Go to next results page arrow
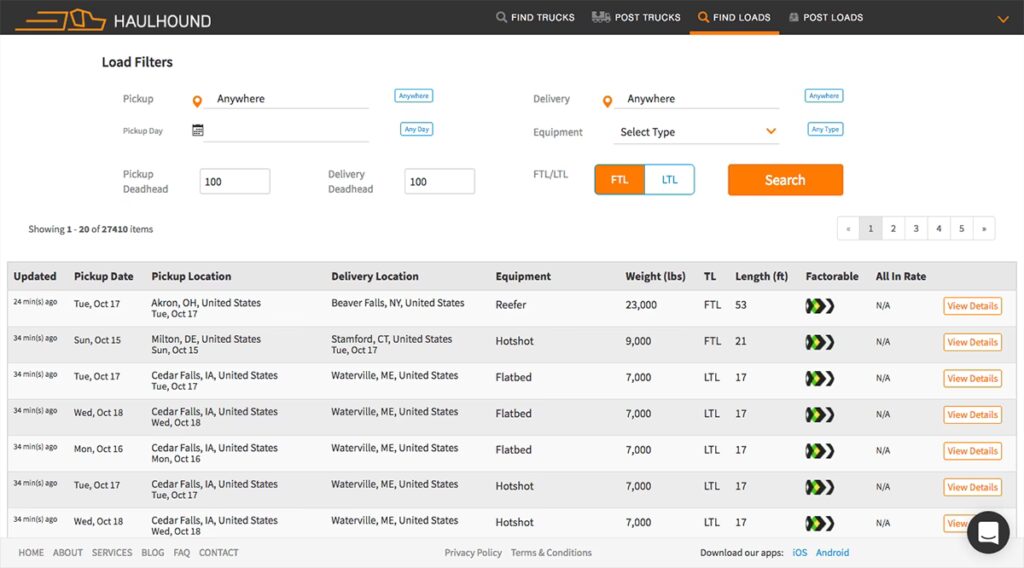 pyautogui.click(x=984, y=229)
